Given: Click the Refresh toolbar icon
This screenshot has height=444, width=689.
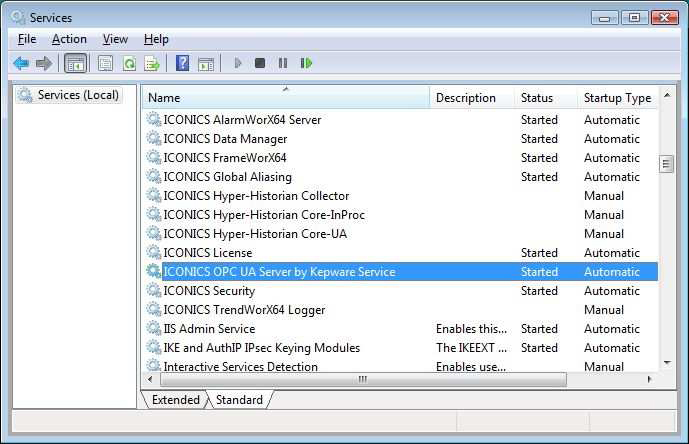Looking at the screenshot, I should (x=129, y=63).
